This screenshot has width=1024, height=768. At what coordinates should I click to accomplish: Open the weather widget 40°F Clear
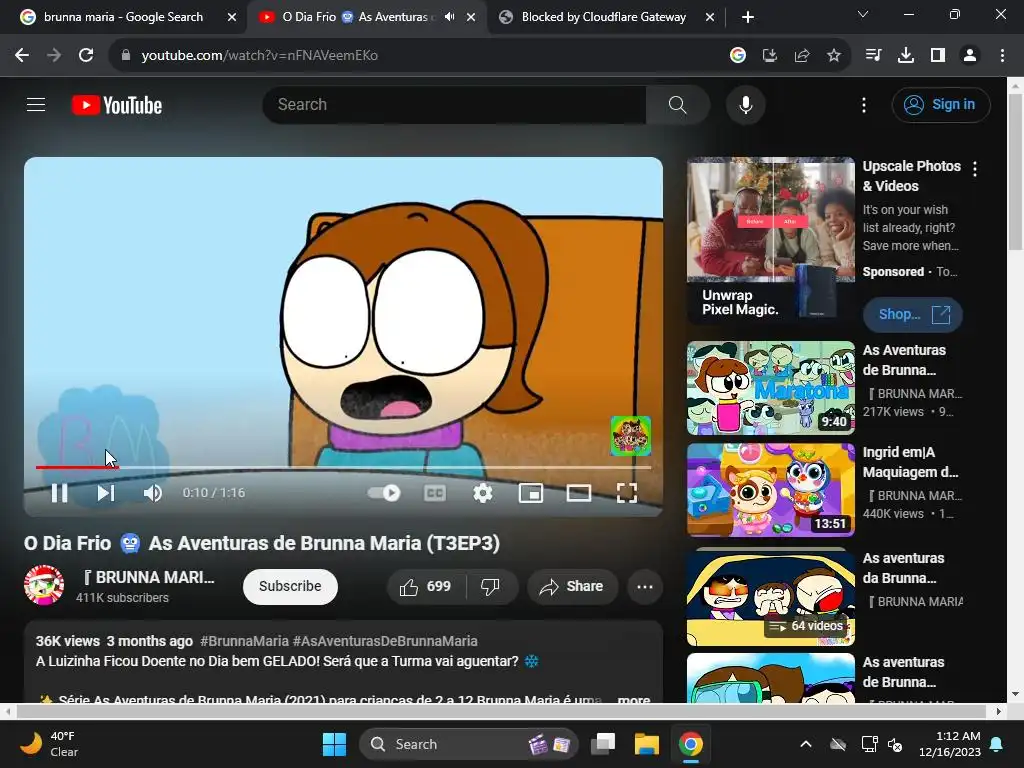tap(49, 744)
